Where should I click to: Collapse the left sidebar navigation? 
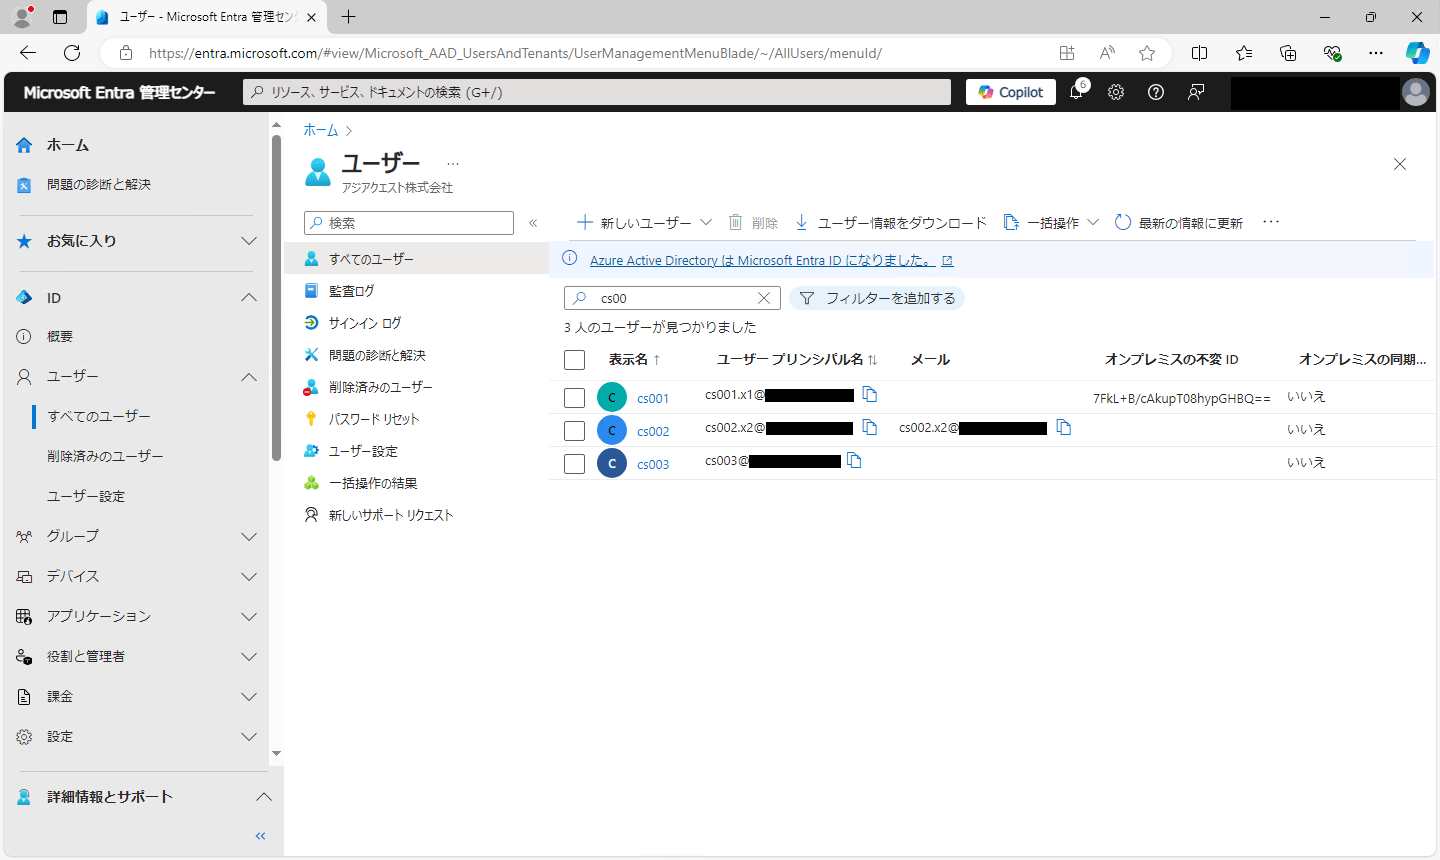tap(261, 836)
